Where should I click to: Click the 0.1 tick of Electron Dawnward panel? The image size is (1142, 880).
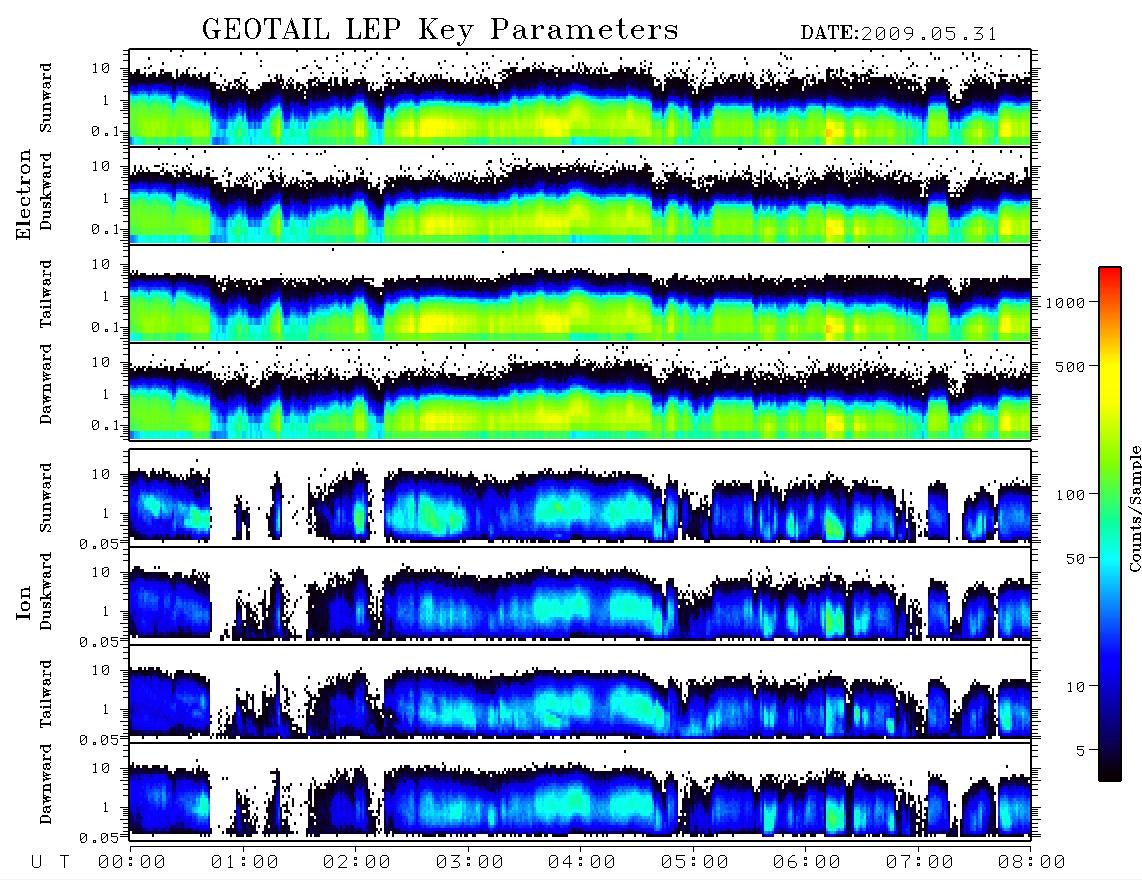[106, 425]
